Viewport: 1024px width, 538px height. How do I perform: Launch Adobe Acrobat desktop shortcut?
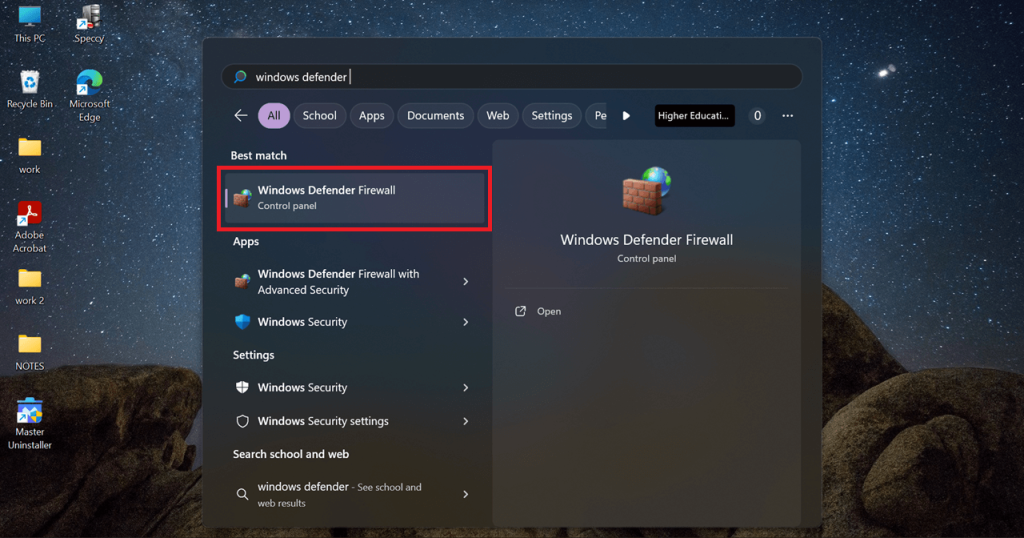pos(29,227)
